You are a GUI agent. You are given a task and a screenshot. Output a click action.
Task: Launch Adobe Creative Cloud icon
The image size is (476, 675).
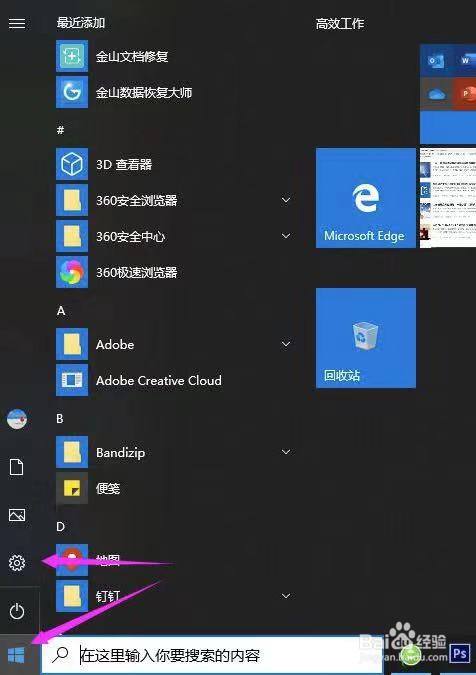coord(72,380)
